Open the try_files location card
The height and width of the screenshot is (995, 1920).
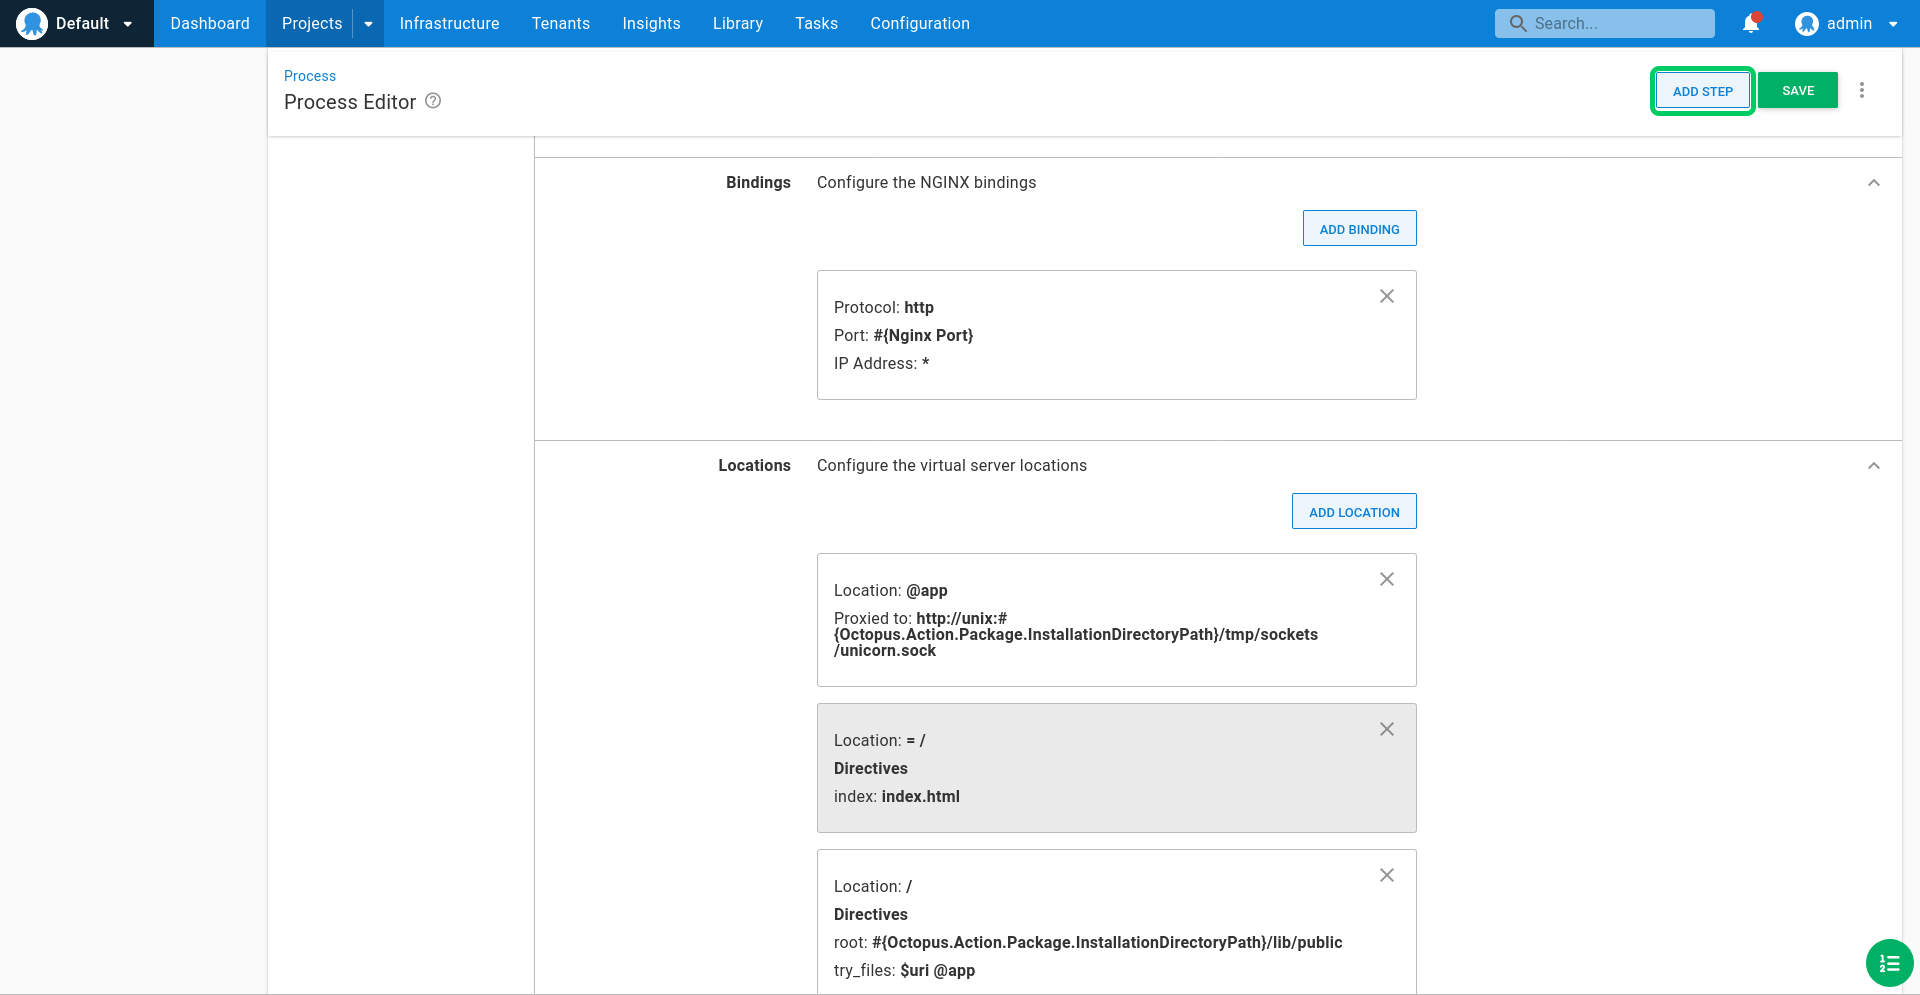coord(1116,922)
